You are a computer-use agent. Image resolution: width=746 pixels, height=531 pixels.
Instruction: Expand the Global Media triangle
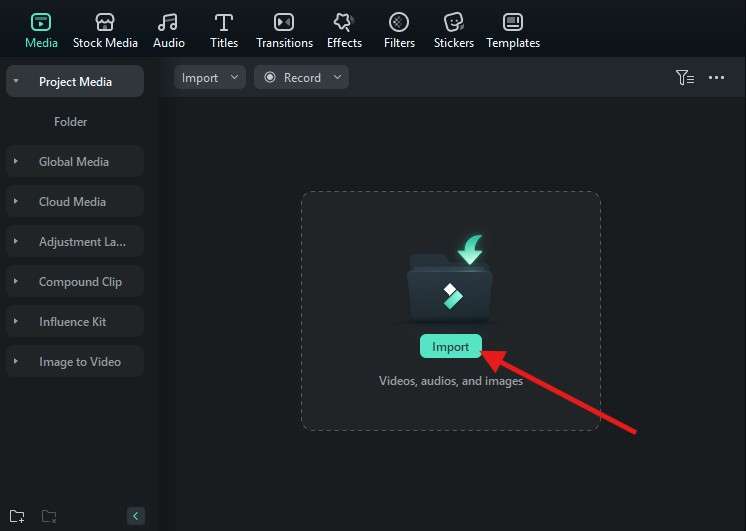(16, 161)
